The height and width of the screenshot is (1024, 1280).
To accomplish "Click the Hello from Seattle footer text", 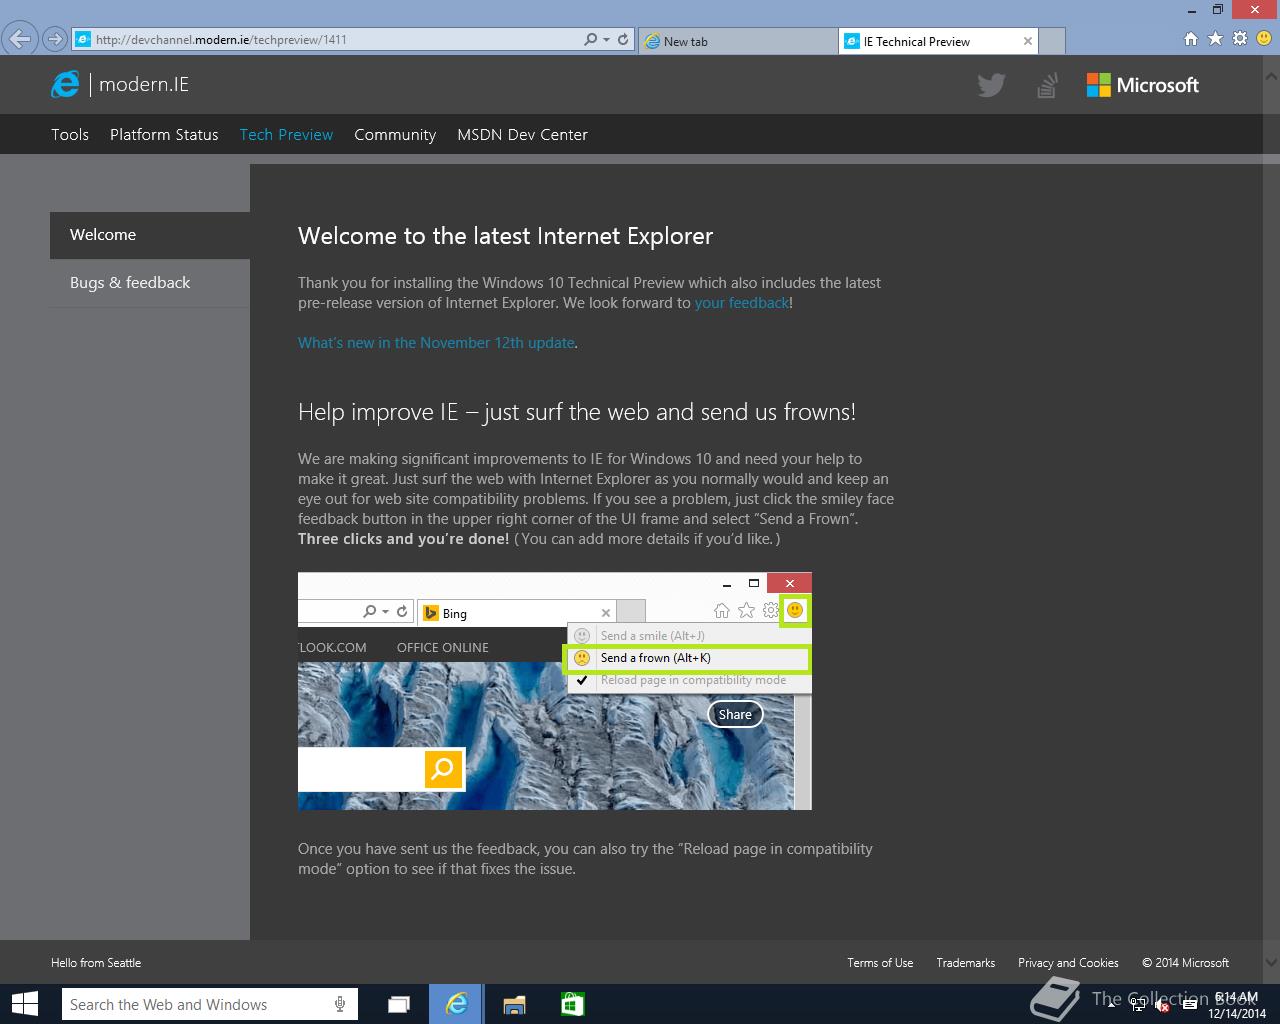I will click(96, 963).
